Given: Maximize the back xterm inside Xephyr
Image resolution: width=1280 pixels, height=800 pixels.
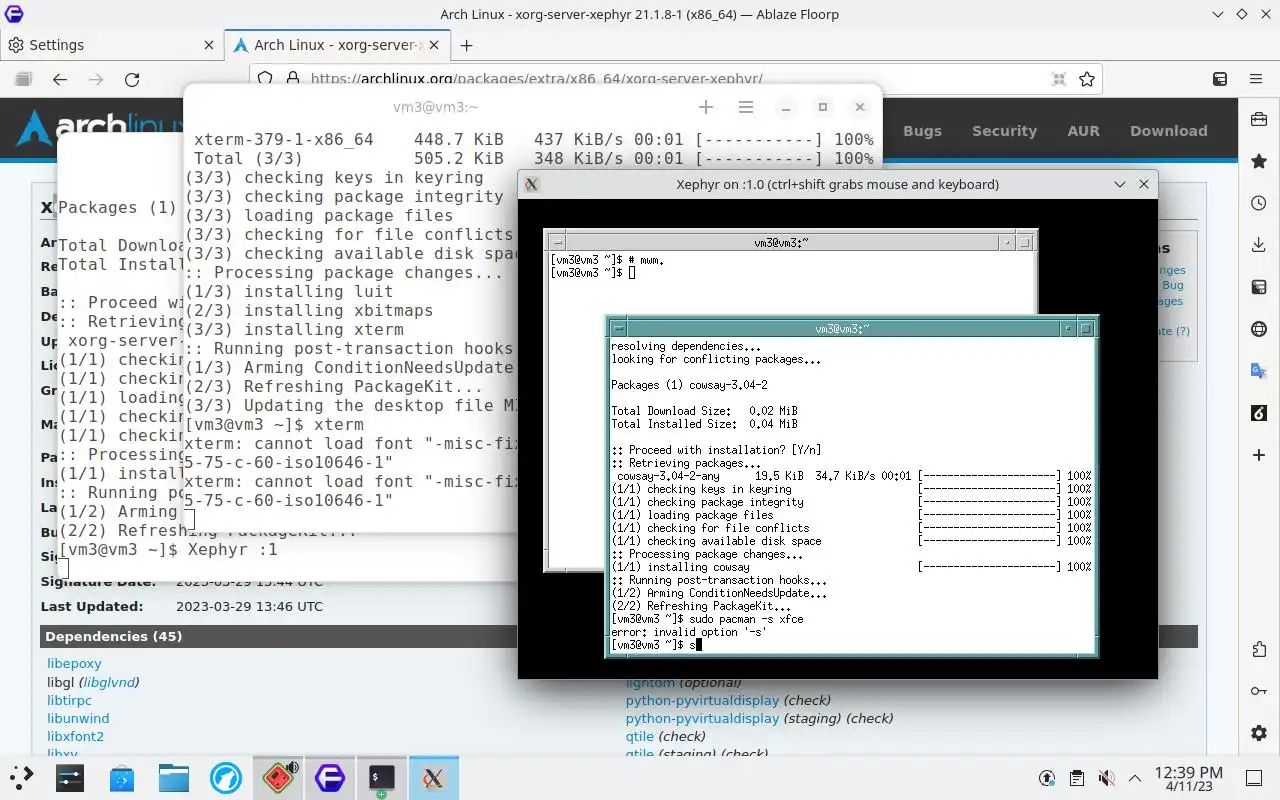Looking at the screenshot, I should point(1025,242).
